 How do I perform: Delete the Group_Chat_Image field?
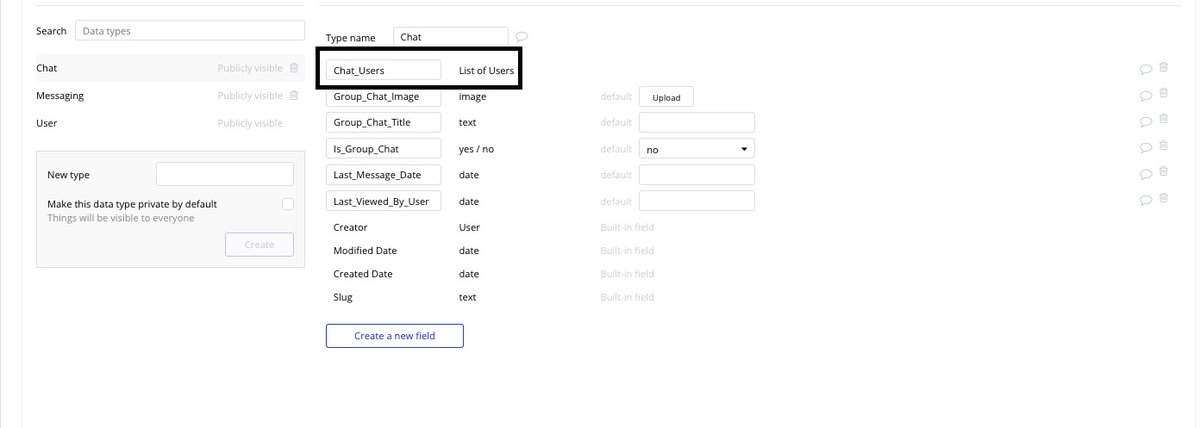(x=1163, y=95)
